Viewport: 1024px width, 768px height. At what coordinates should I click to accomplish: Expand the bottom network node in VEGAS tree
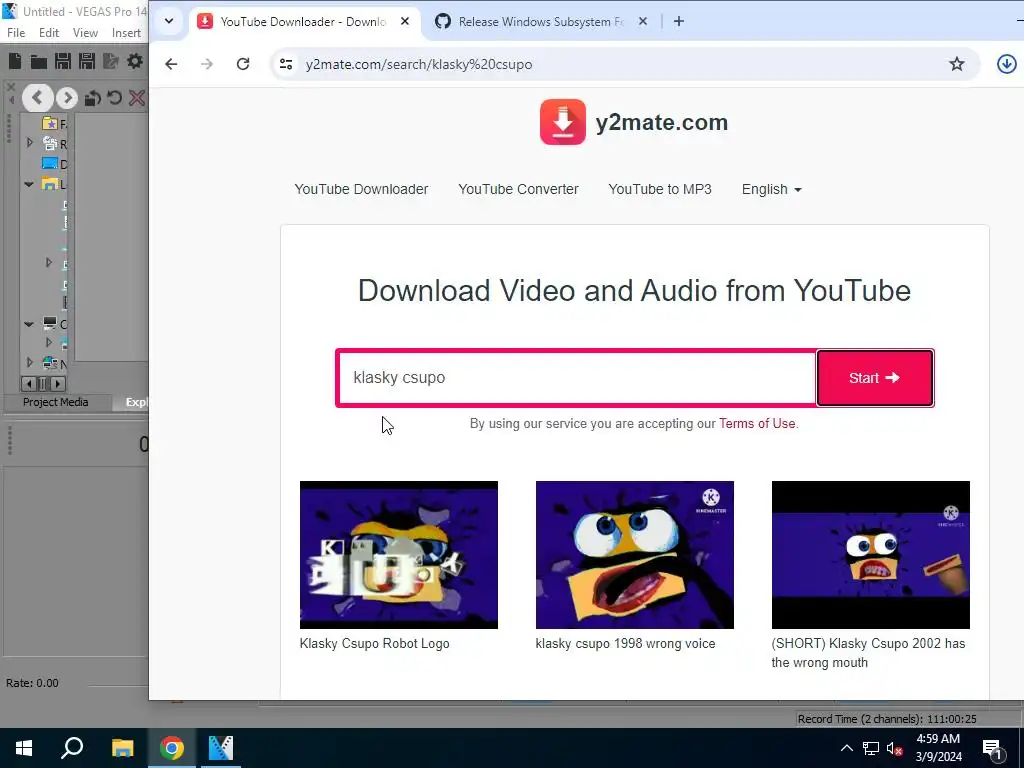(x=29, y=362)
